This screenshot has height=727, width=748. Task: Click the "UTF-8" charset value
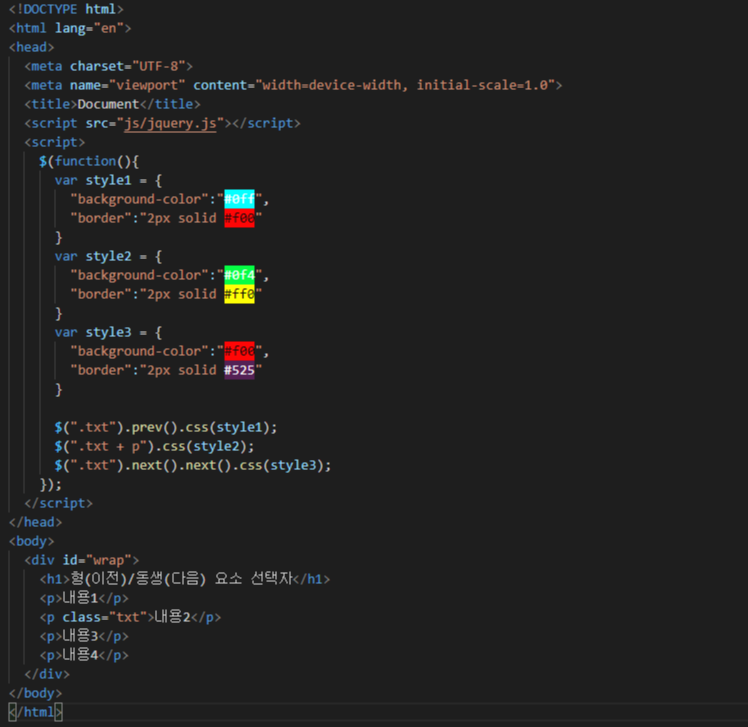159,66
